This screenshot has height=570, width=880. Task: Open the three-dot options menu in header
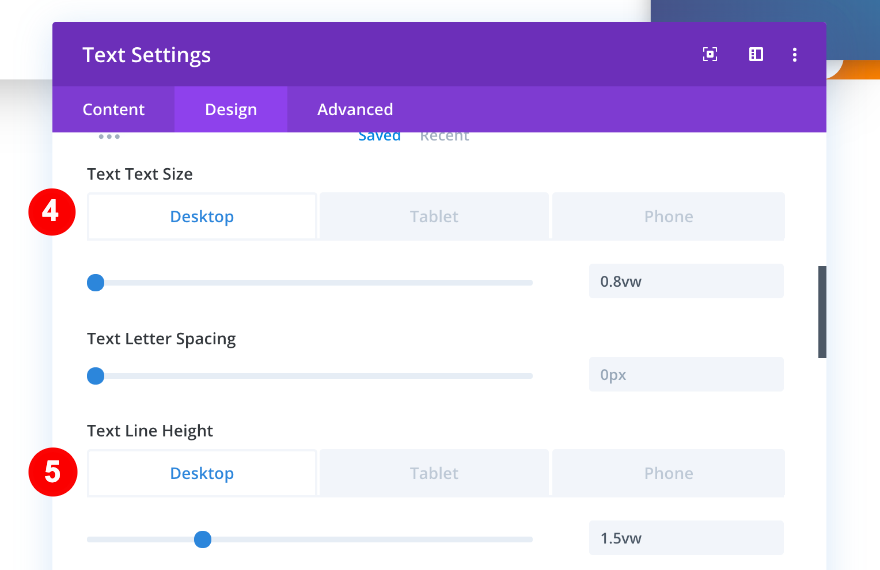tap(795, 55)
